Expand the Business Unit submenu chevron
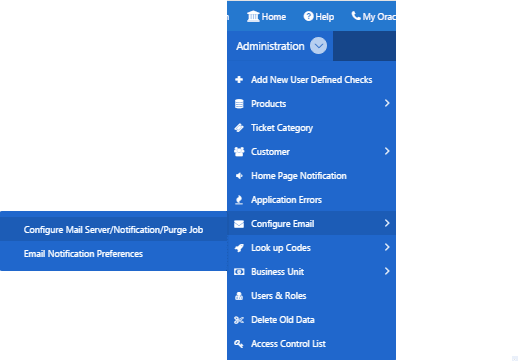Viewport: 518px width, 361px height. (x=387, y=271)
